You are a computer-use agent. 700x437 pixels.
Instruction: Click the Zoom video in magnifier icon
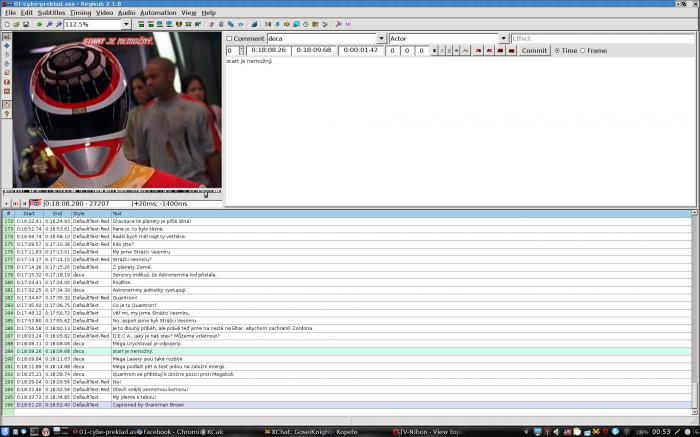49,24
